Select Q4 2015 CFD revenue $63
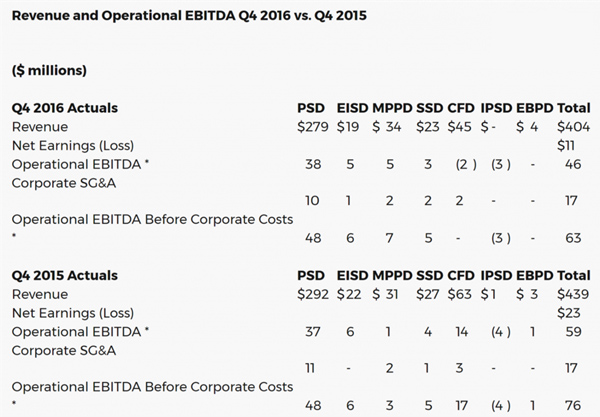The image size is (600, 417). [x=459, y=294]
